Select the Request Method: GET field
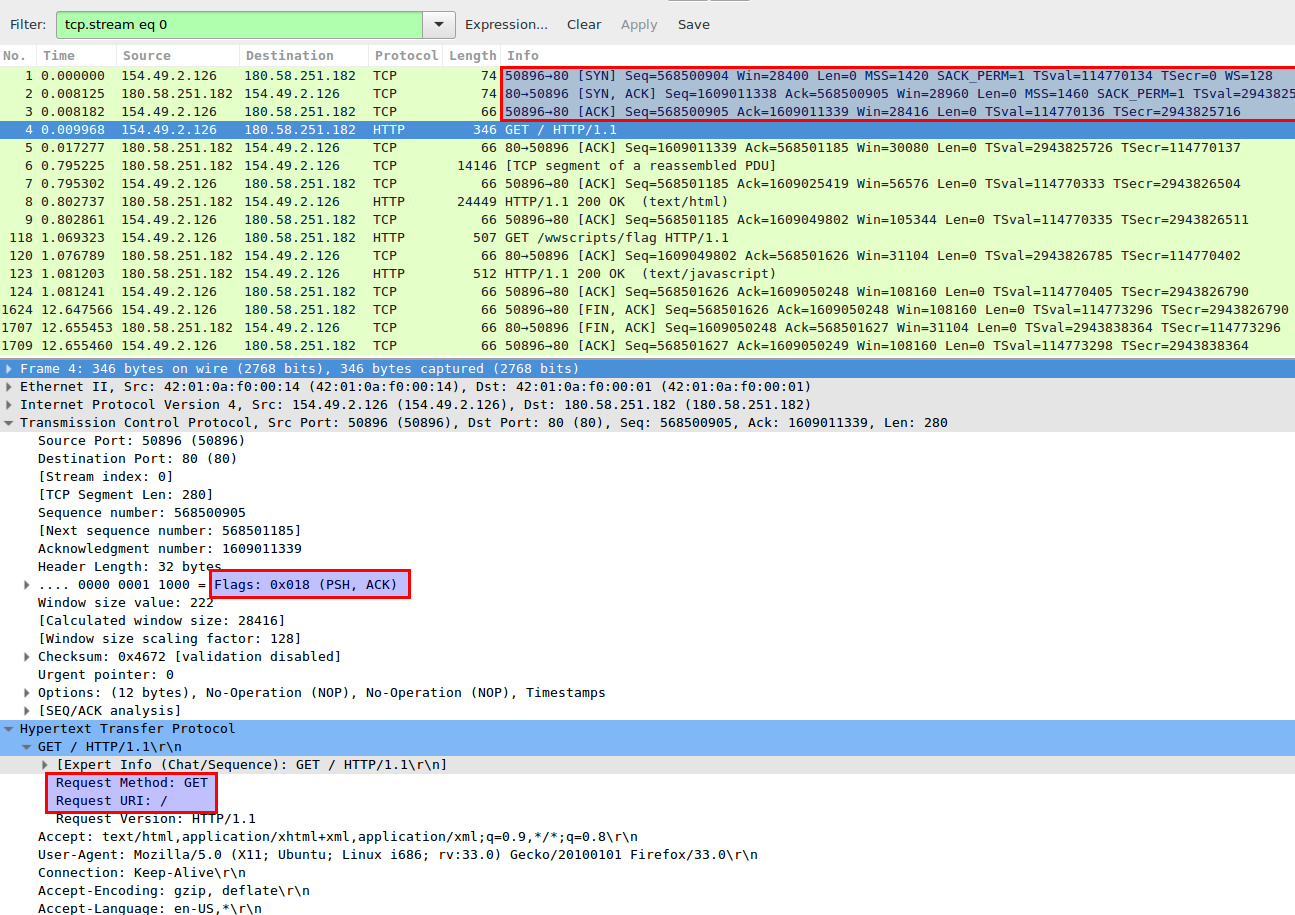Screen dimensions: 1295x915 pos(131,783)
